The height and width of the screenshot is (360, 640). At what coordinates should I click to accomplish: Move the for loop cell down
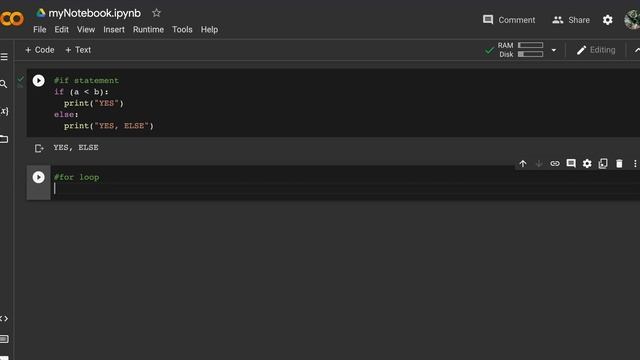click(x=539, y=164)
